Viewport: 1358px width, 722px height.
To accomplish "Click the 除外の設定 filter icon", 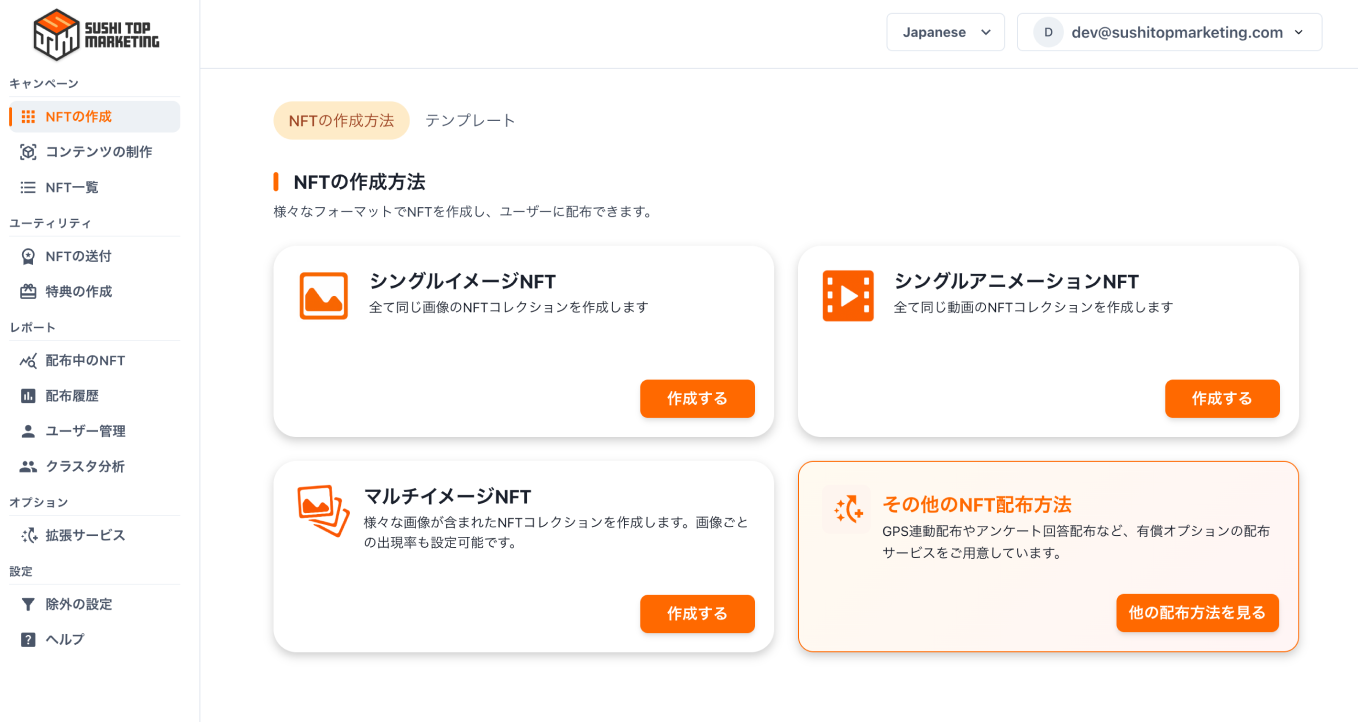I will tap(28, 605).
